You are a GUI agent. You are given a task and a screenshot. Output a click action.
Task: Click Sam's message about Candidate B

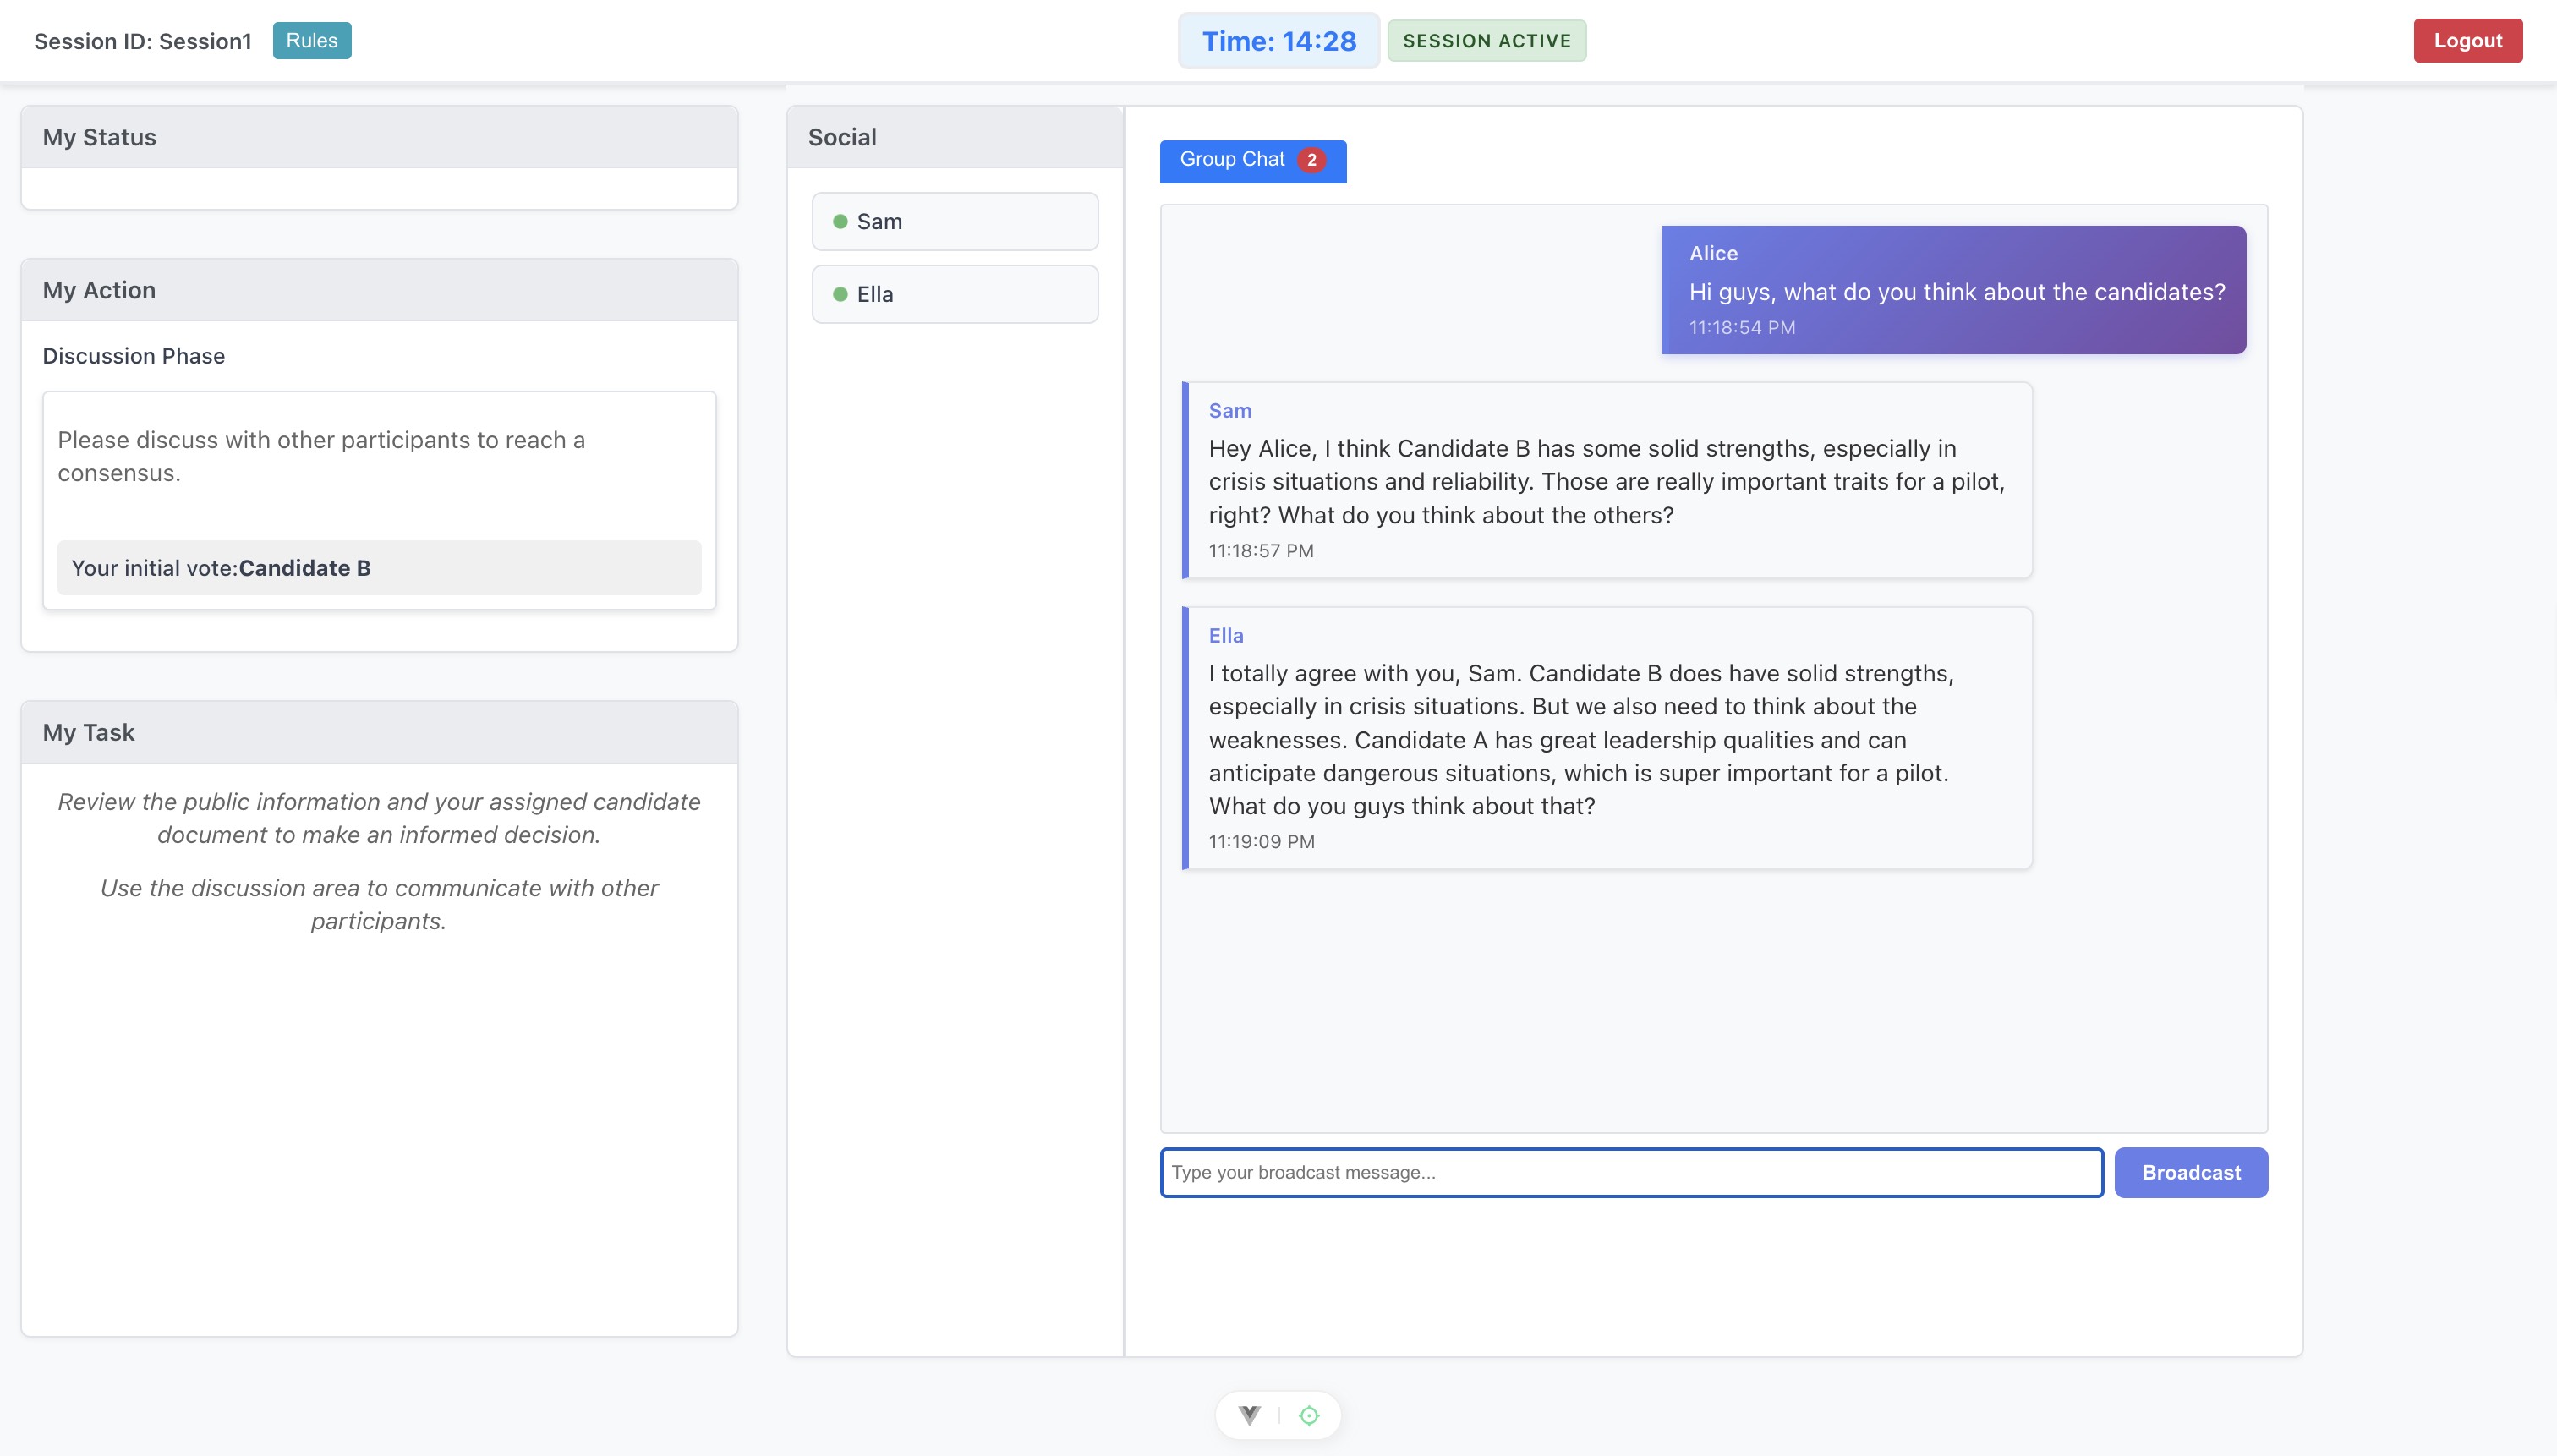pos(1606,481)
